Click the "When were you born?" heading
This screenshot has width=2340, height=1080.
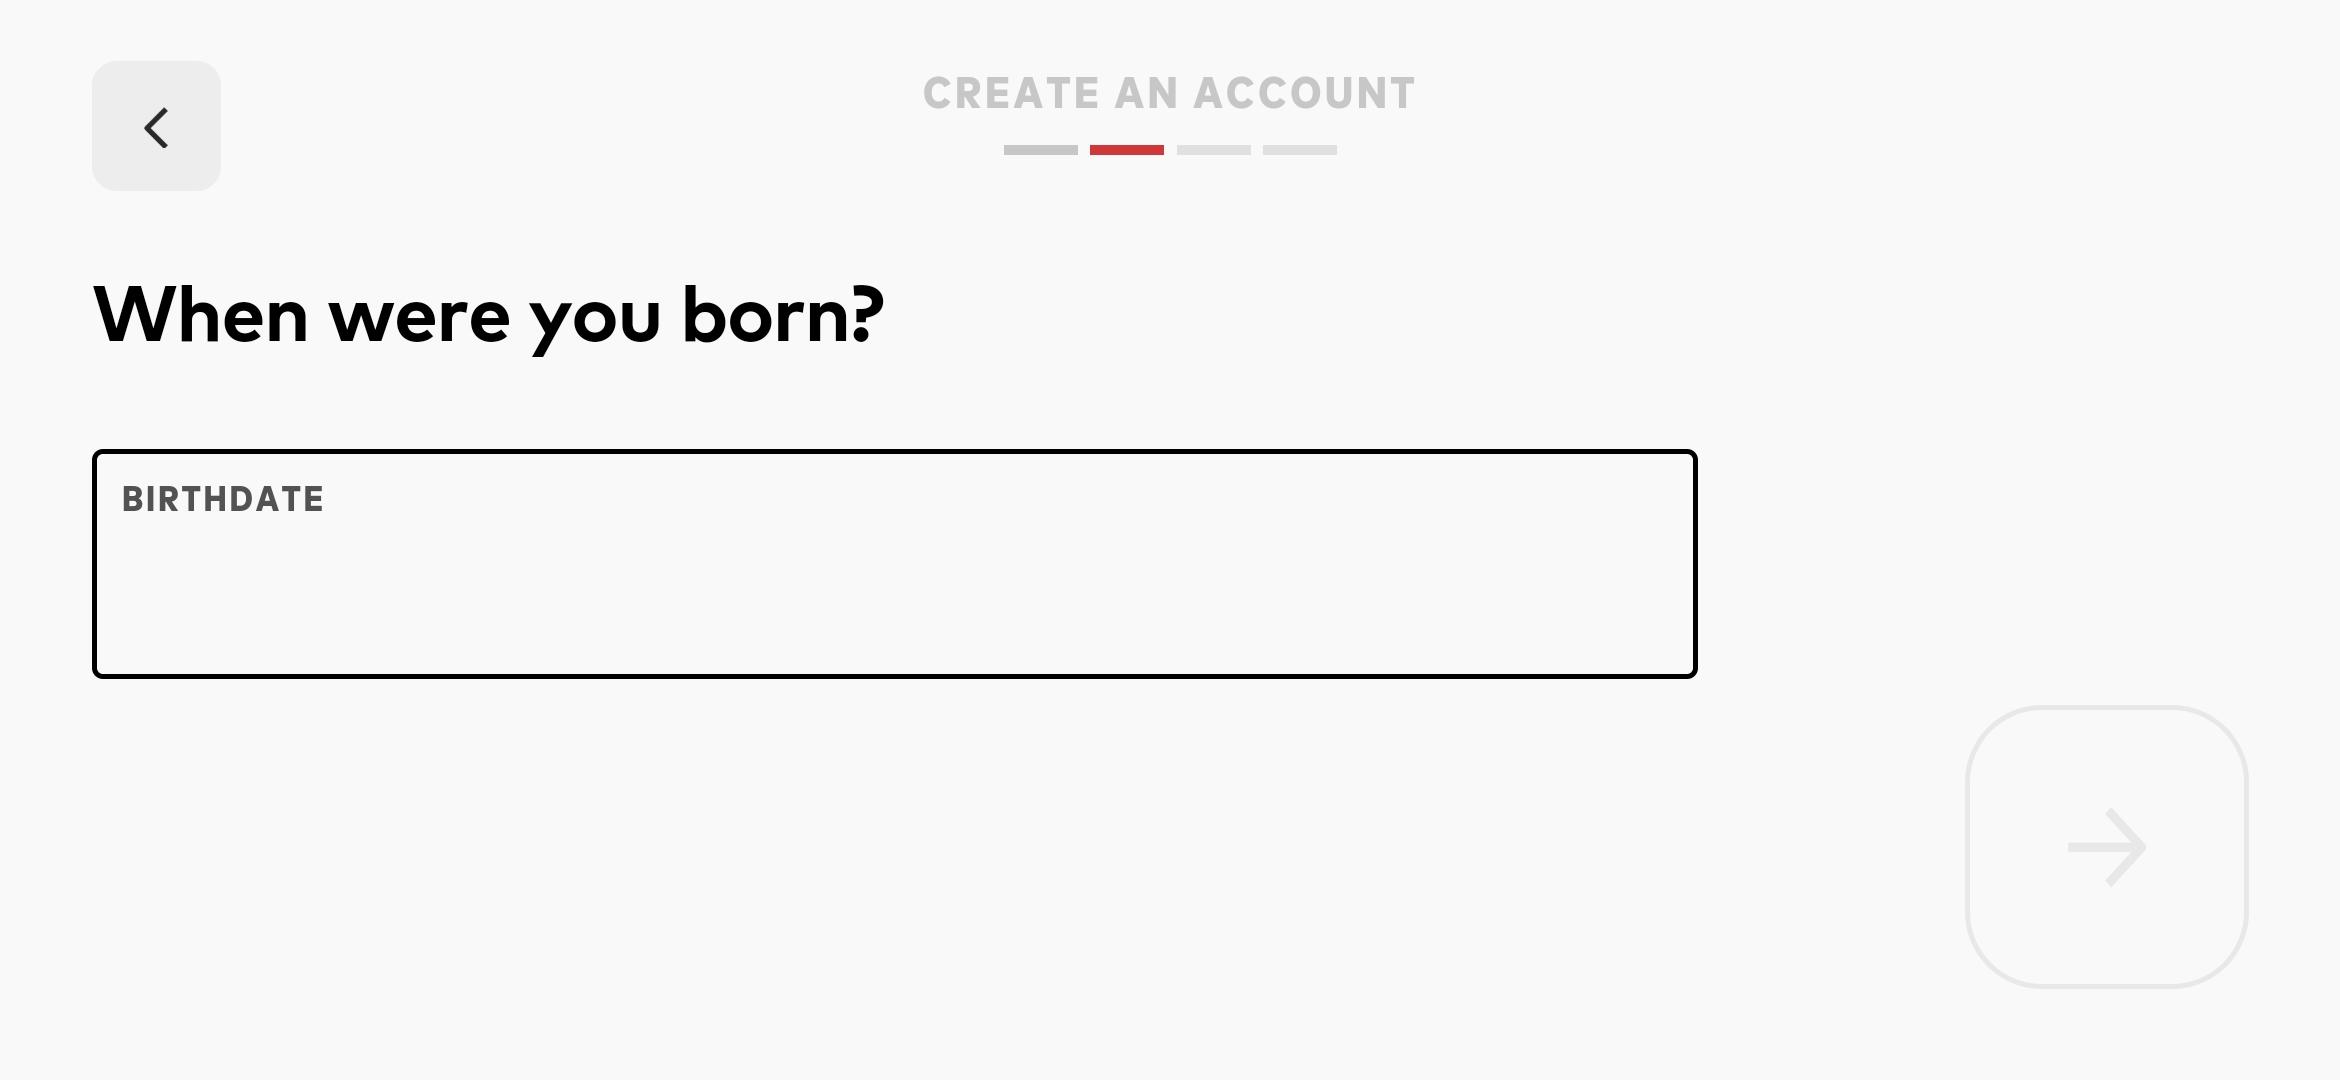pos(489,315)
